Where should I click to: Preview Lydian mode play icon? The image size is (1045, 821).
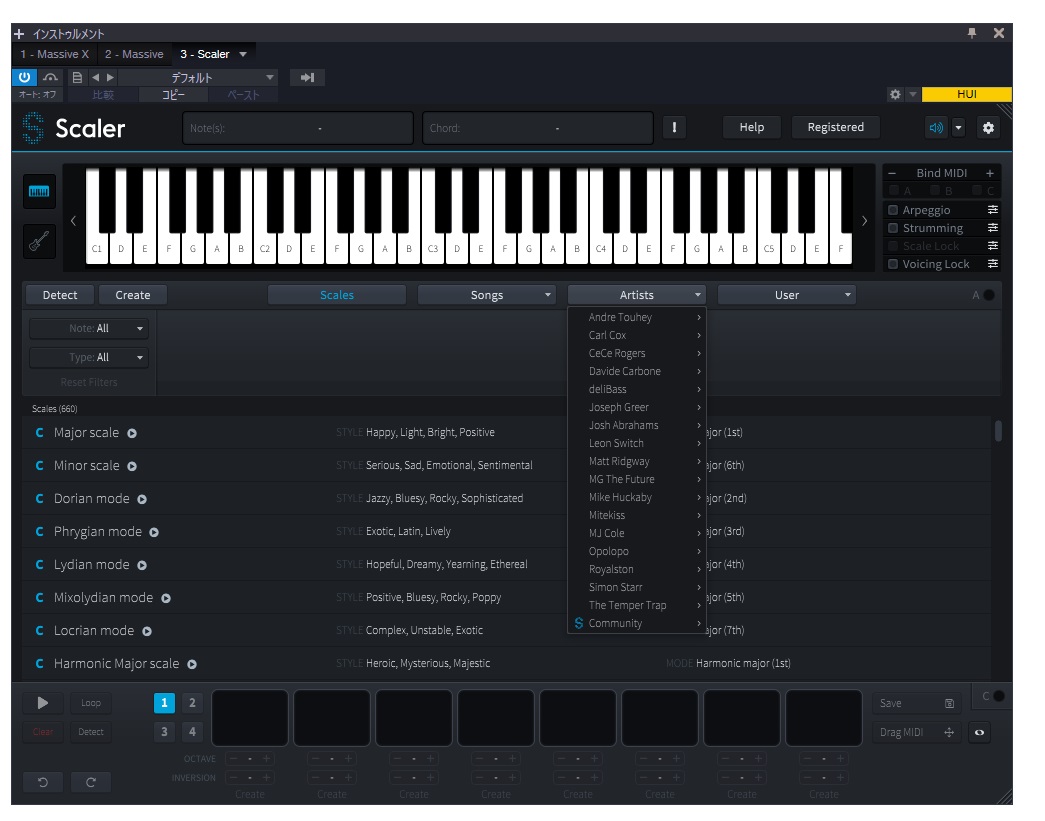[x=142, y=565]
